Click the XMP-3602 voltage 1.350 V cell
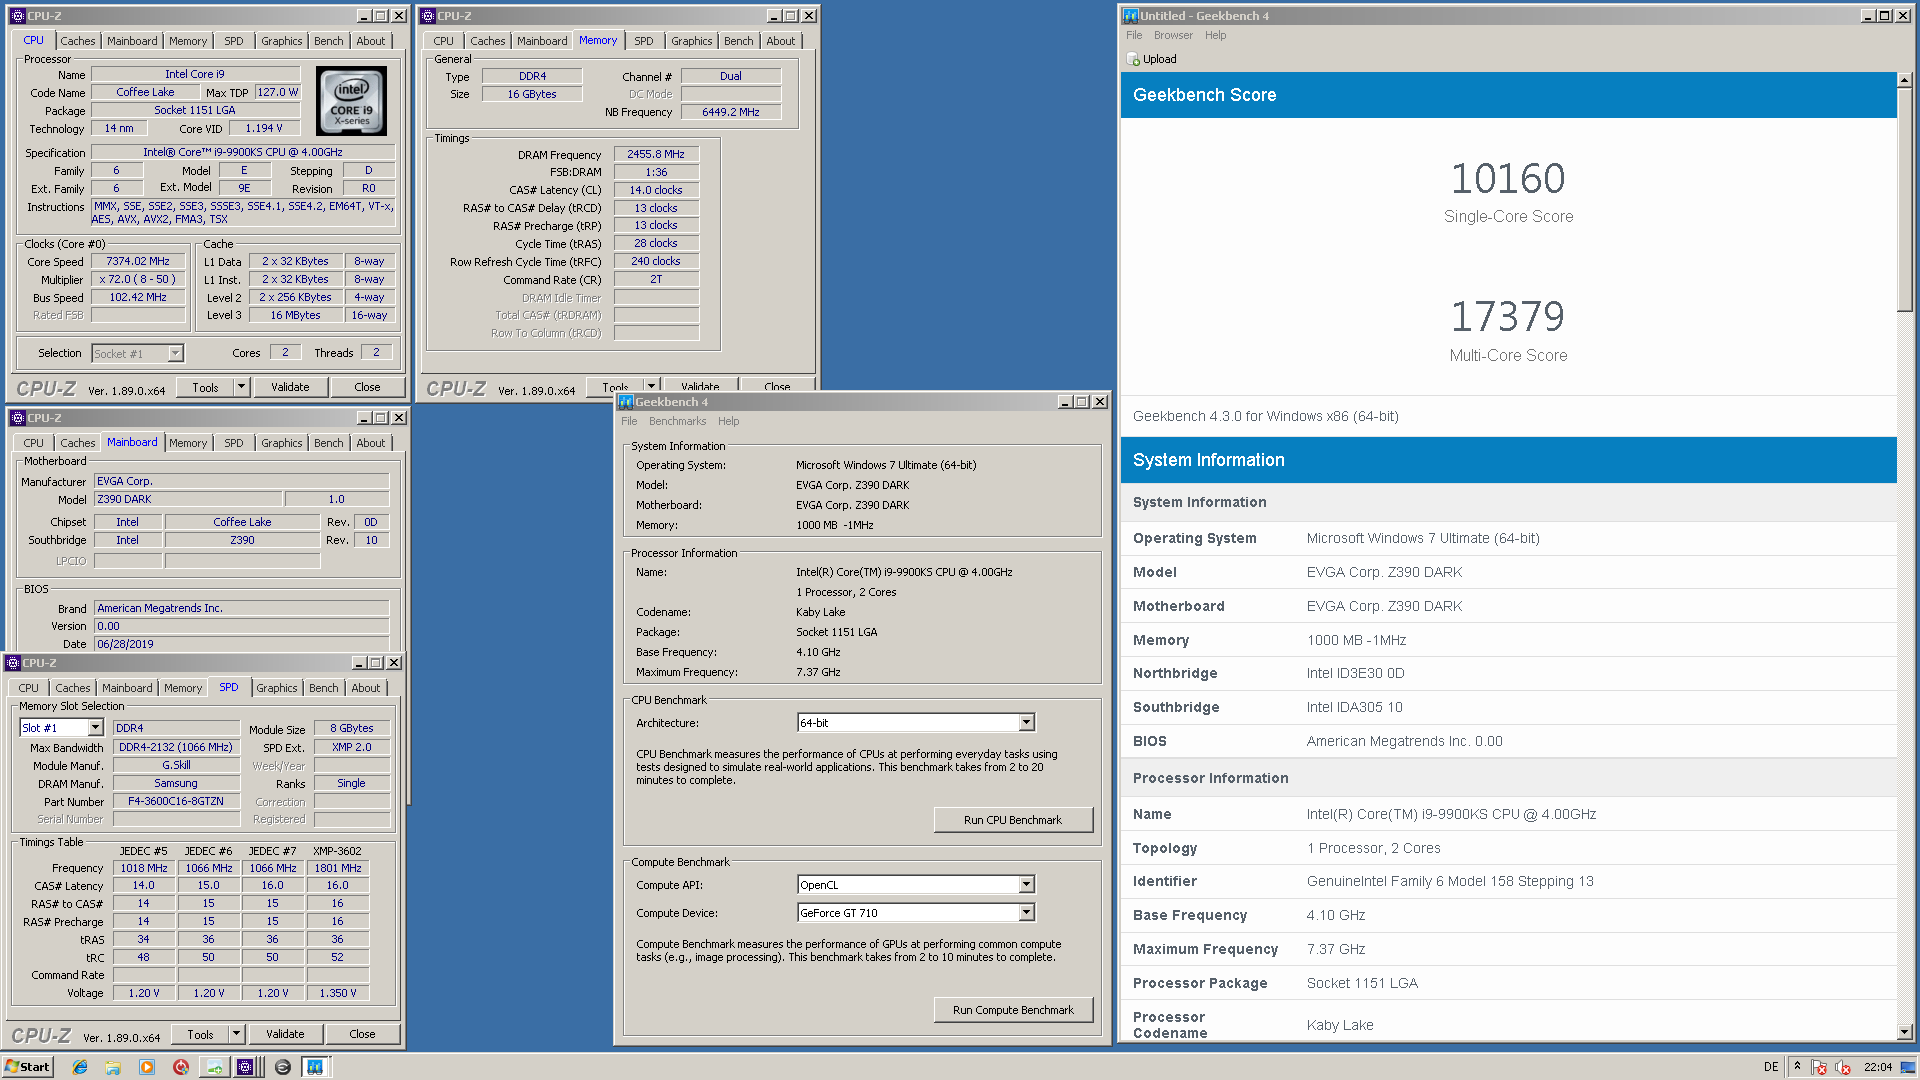This screenshot has width=1920, height=1080. click(x=338, y=993)
